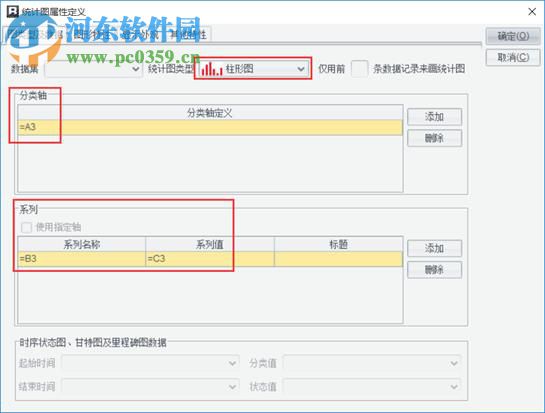545x413 pixels.
Task: Open the 分类值 dropdown
Action: pos(372,363)
